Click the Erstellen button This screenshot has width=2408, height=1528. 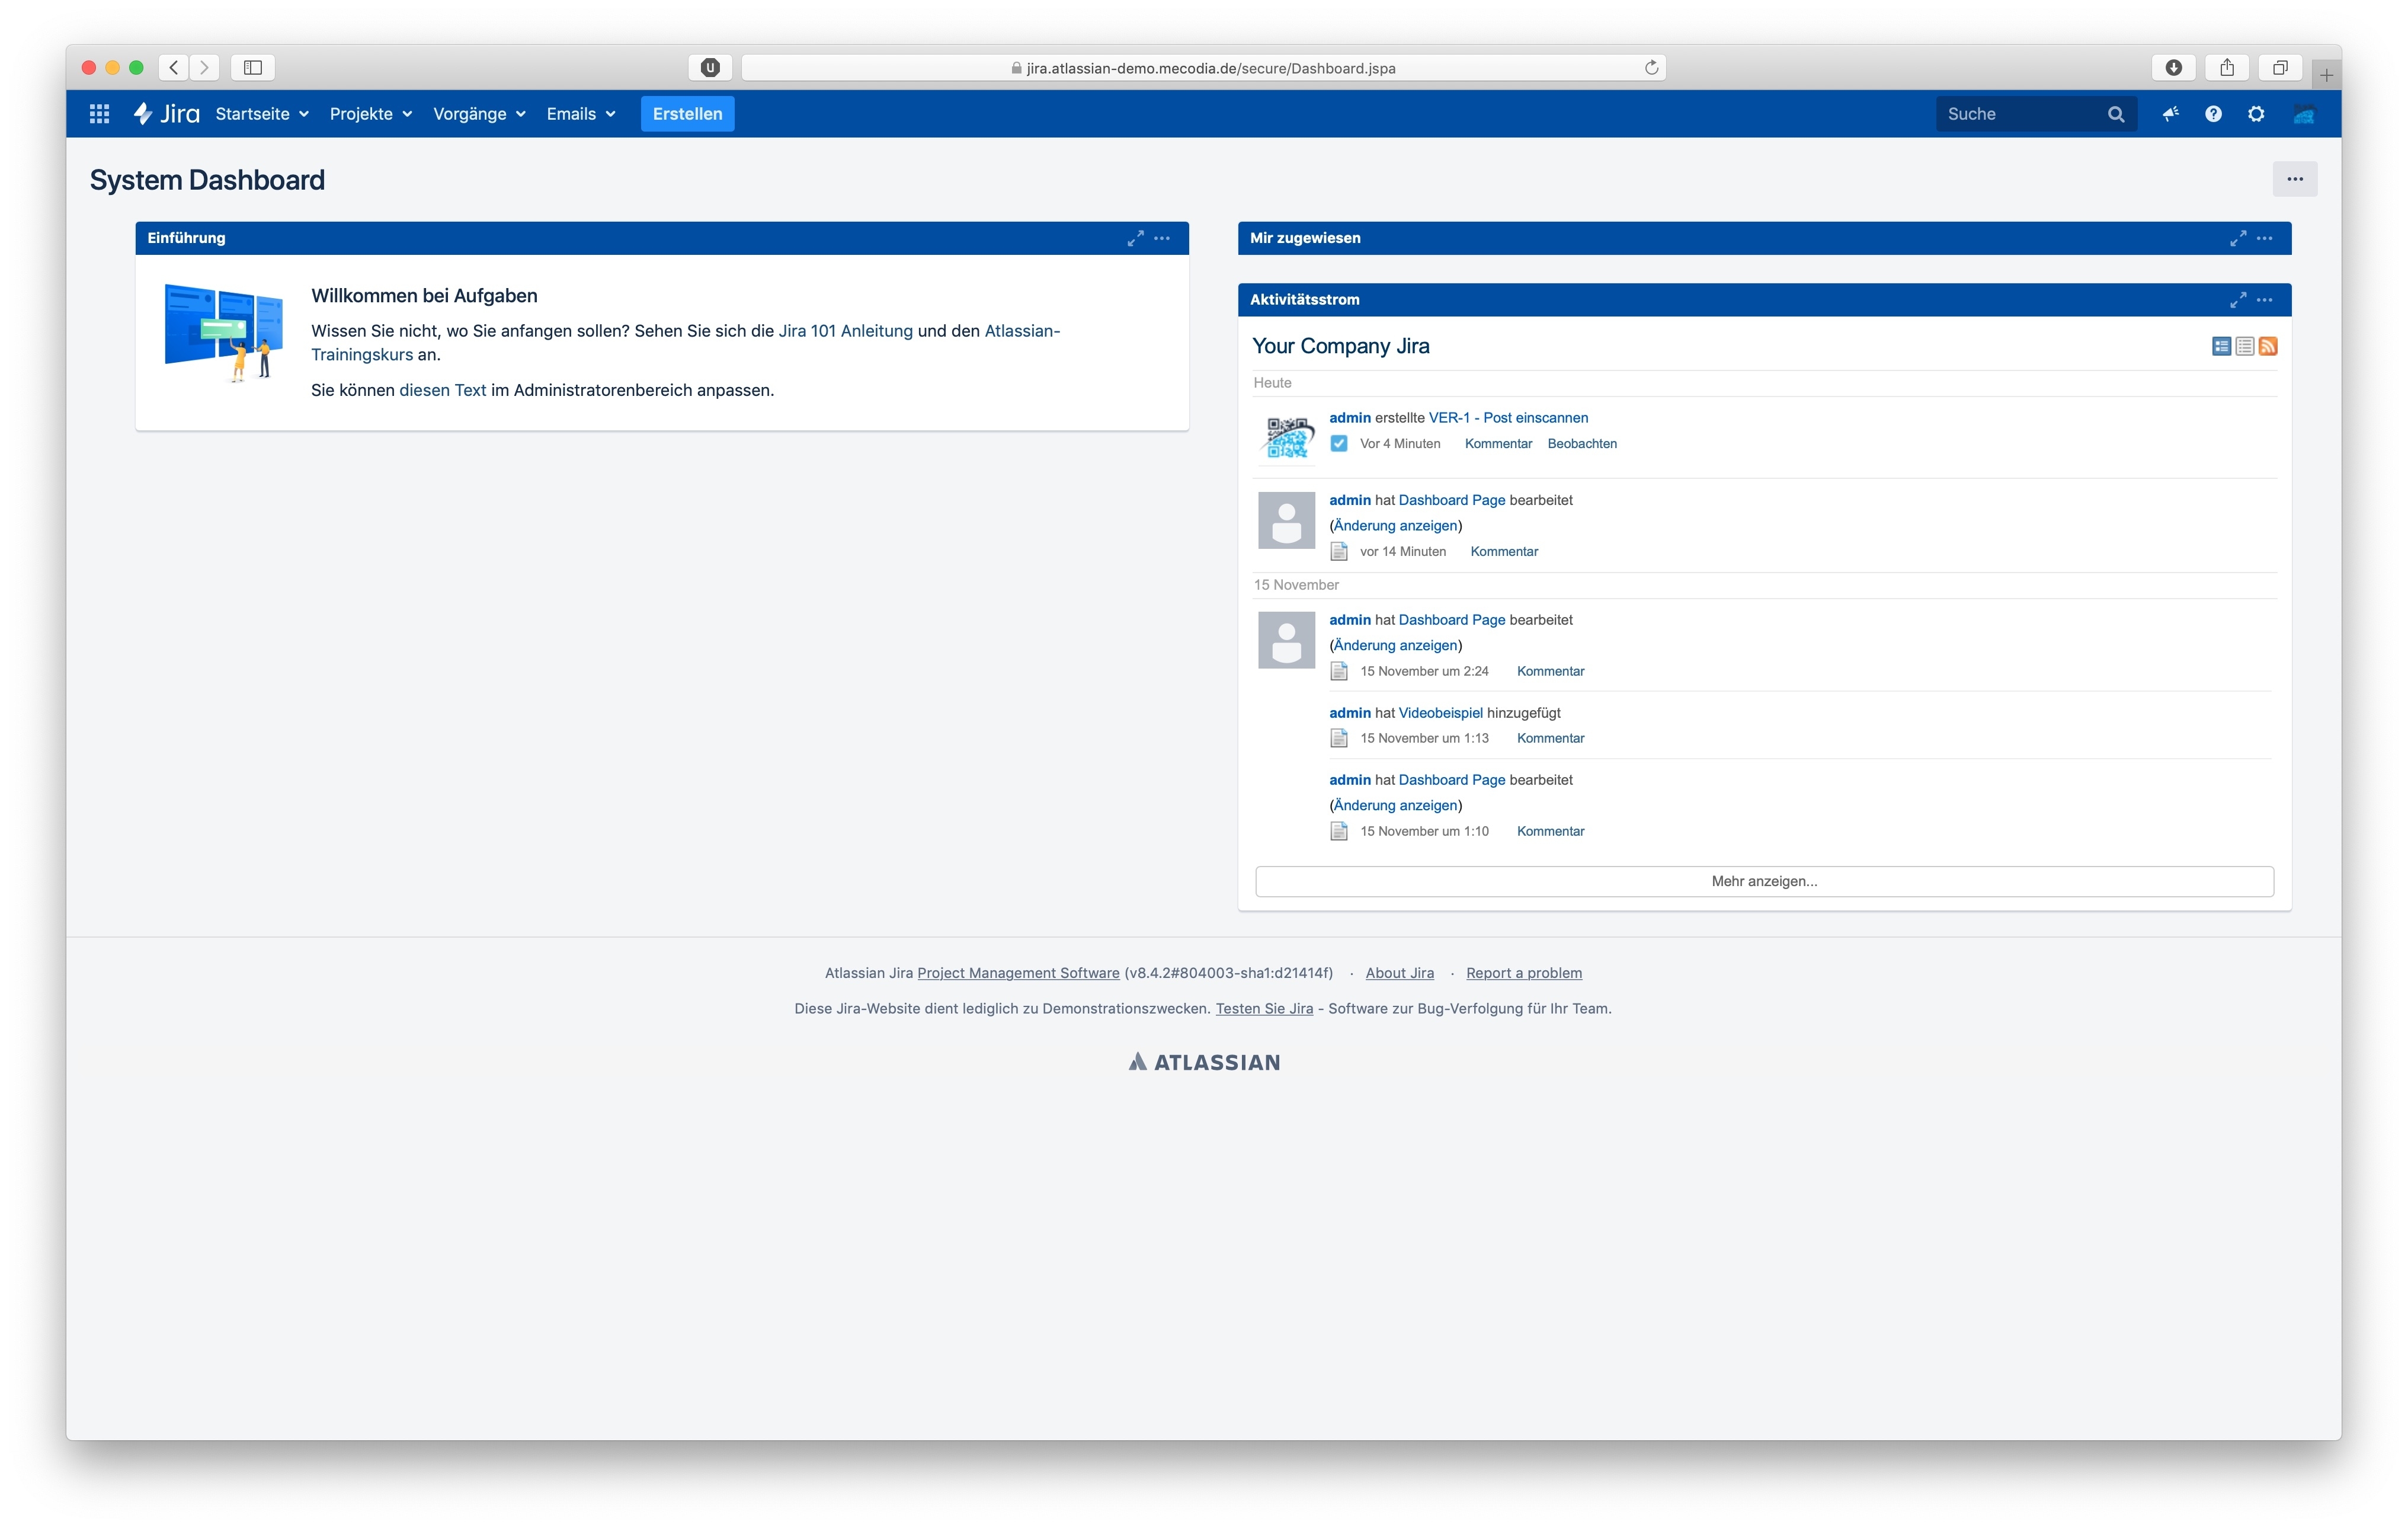(687, 114)
